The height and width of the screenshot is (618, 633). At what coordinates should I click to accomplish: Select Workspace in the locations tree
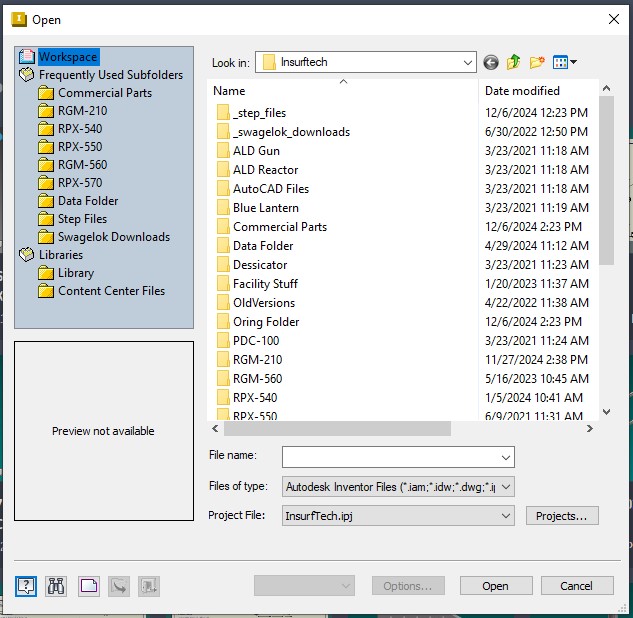point(68,57)
